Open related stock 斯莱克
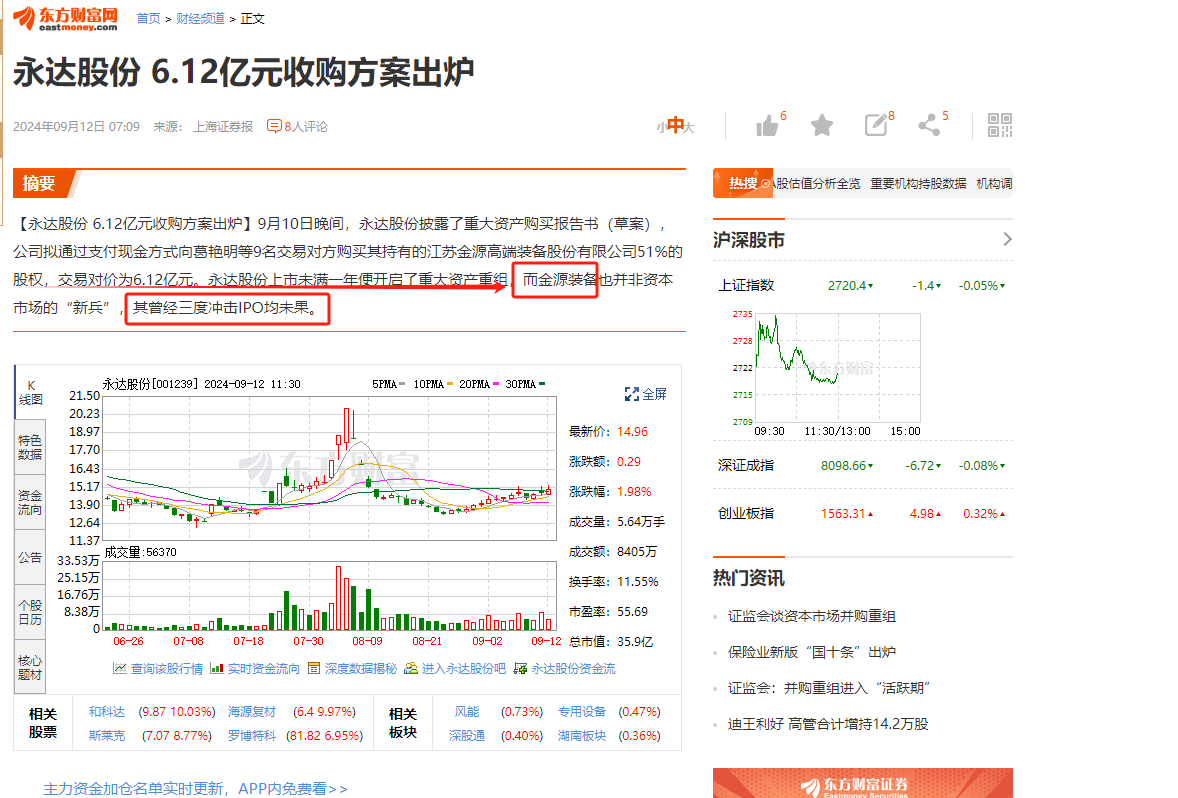 tap(107, 736)
